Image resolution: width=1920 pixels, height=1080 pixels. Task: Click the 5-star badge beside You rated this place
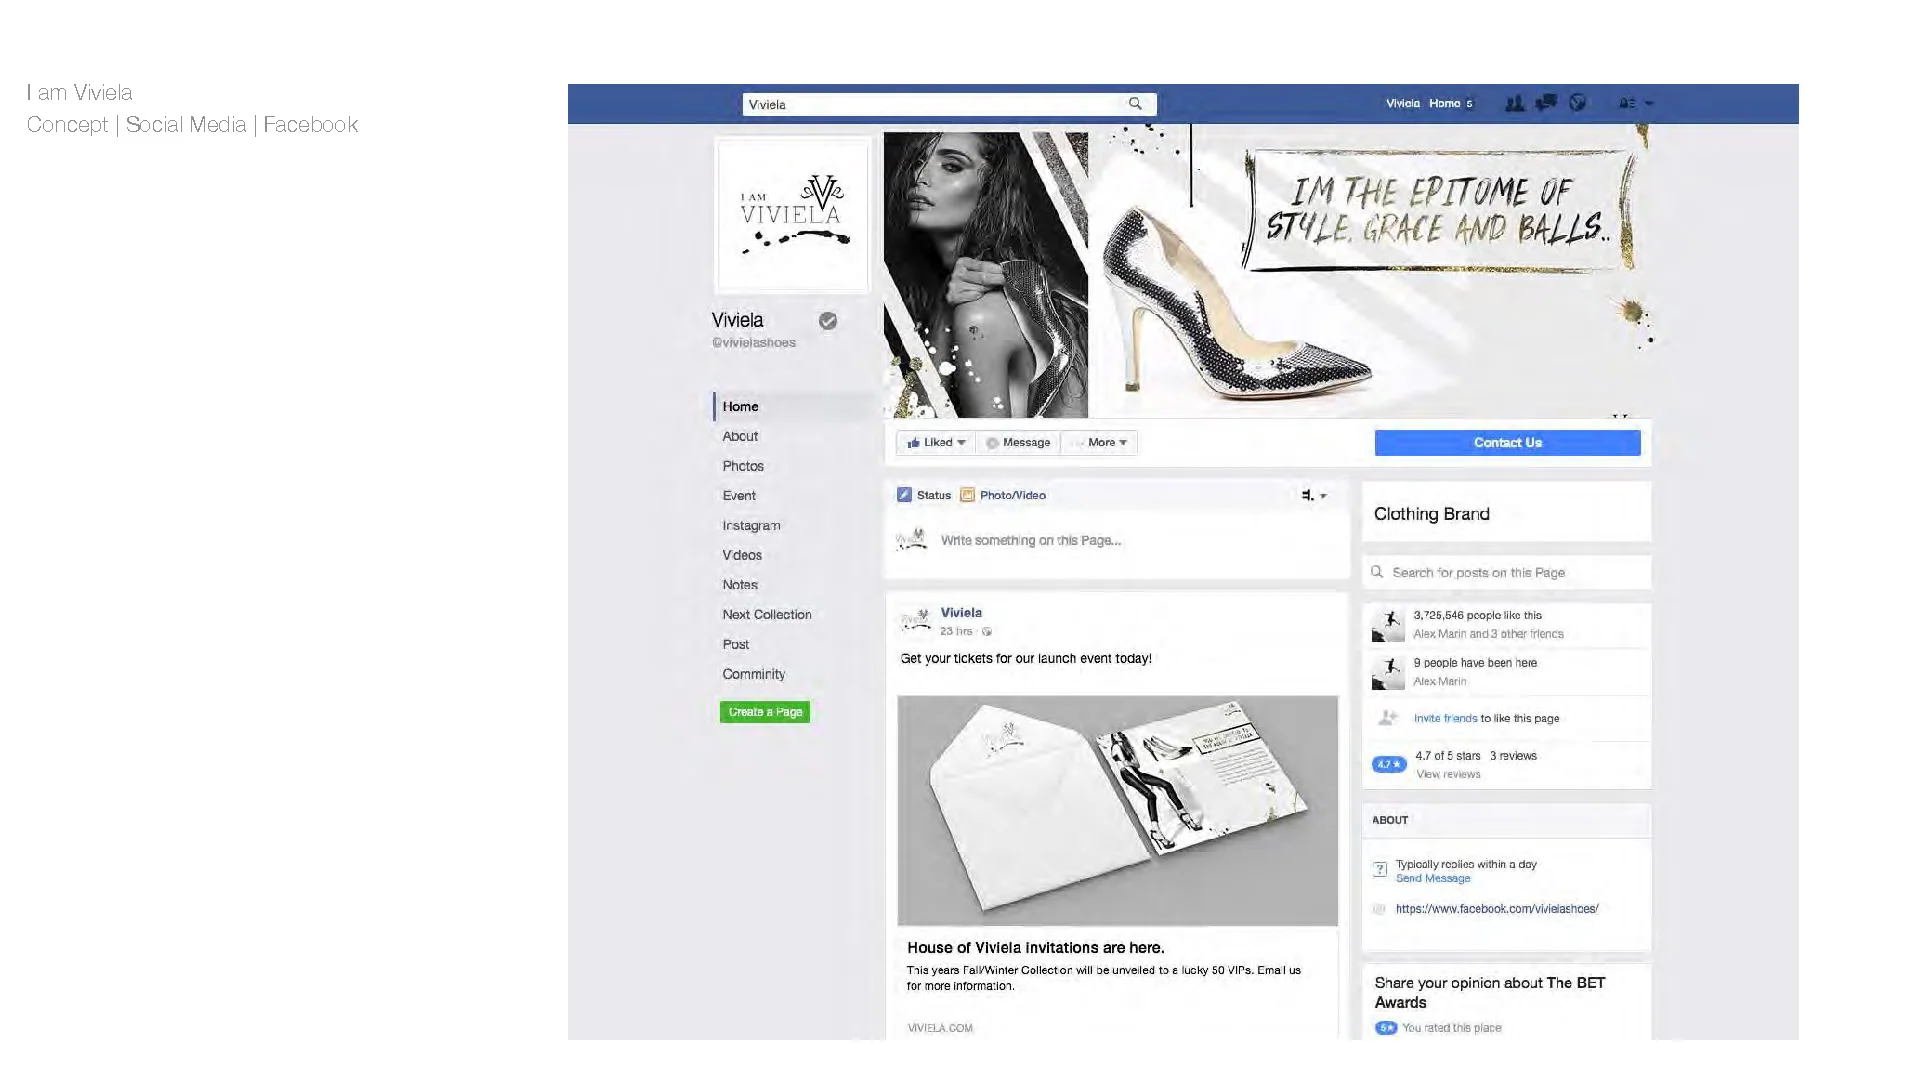click(x=1385, y=1028)
